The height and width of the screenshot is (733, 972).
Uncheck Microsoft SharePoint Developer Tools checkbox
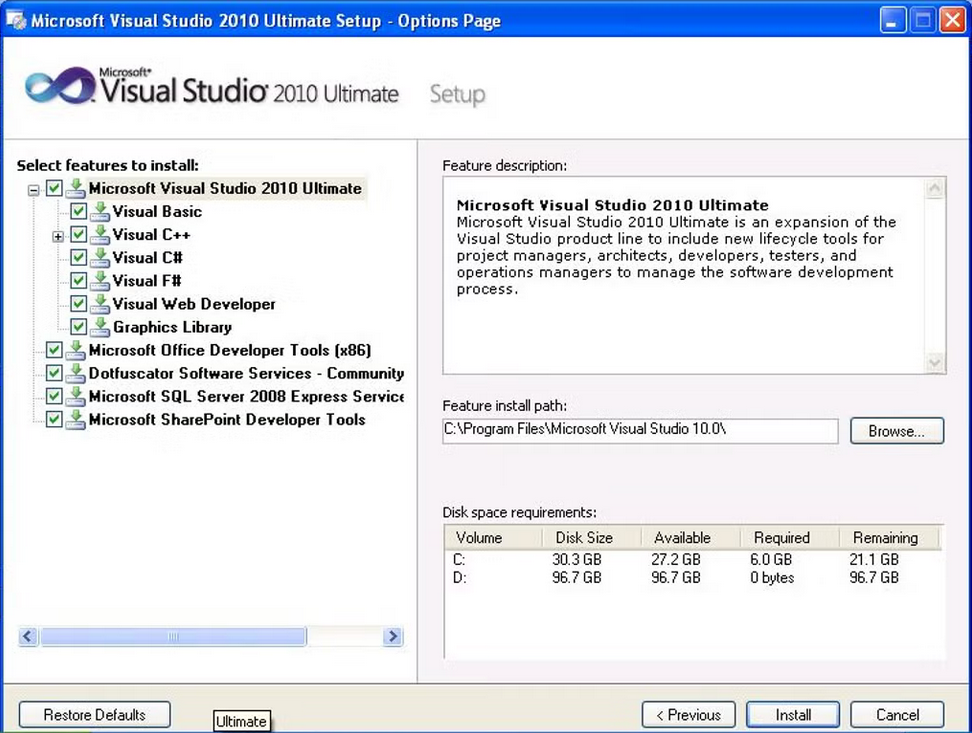pyautogui.click(x=55, y=419)
